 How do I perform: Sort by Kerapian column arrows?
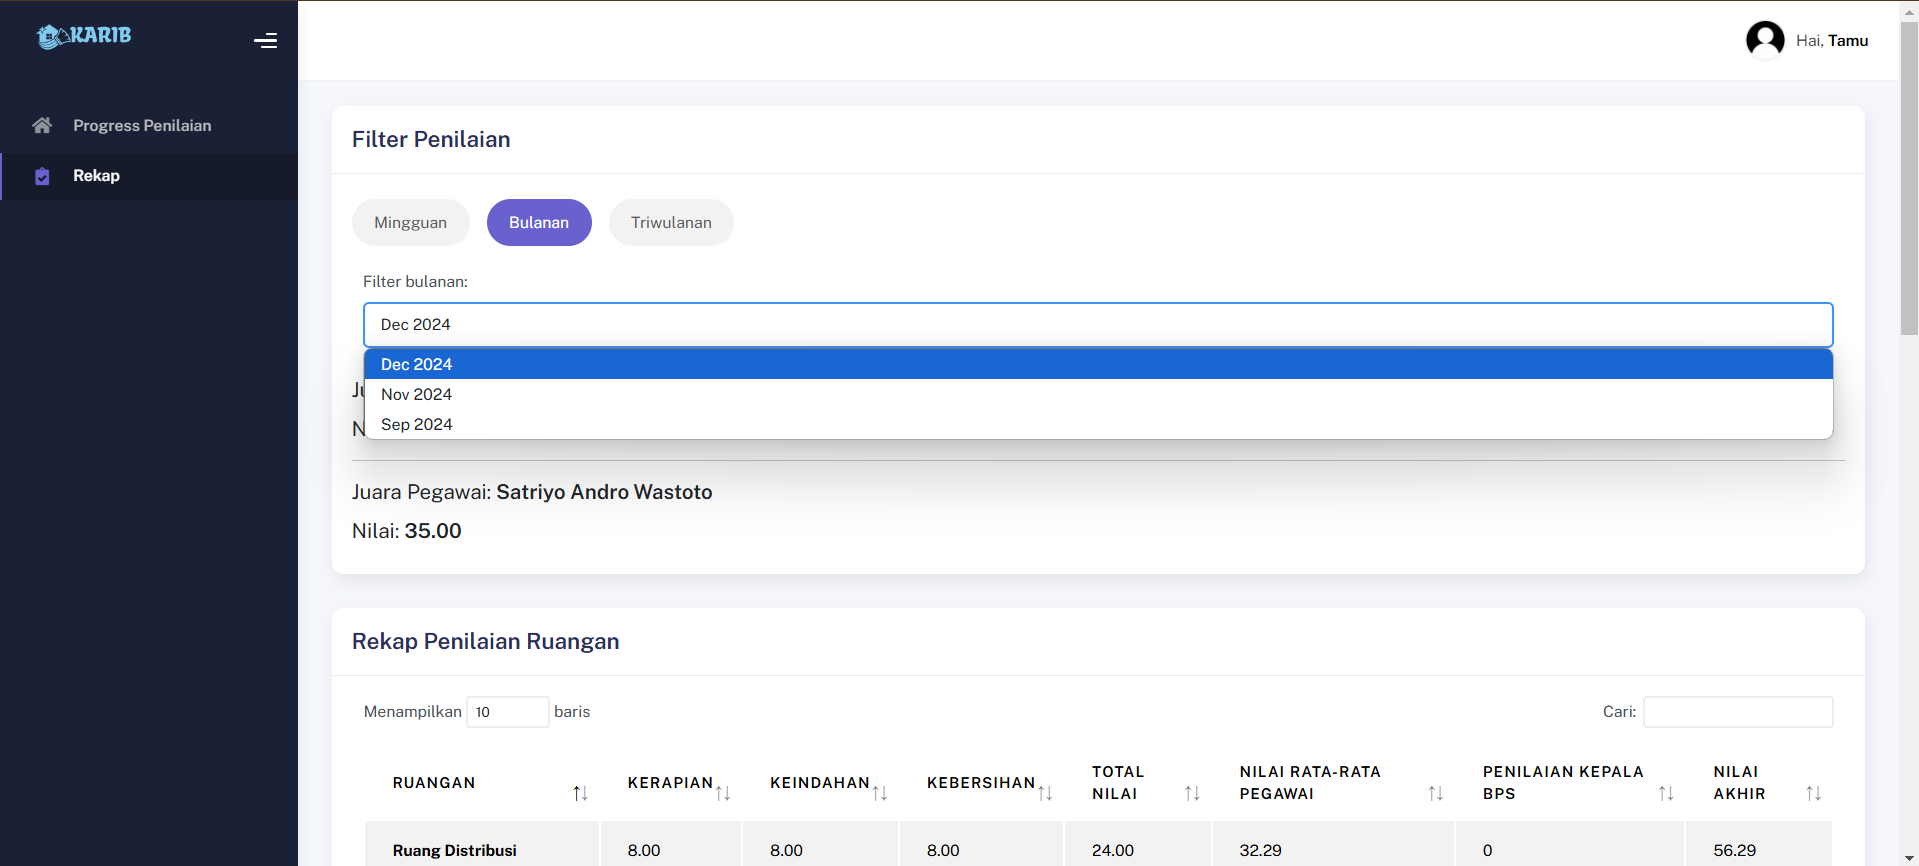[x=723, y=793]
